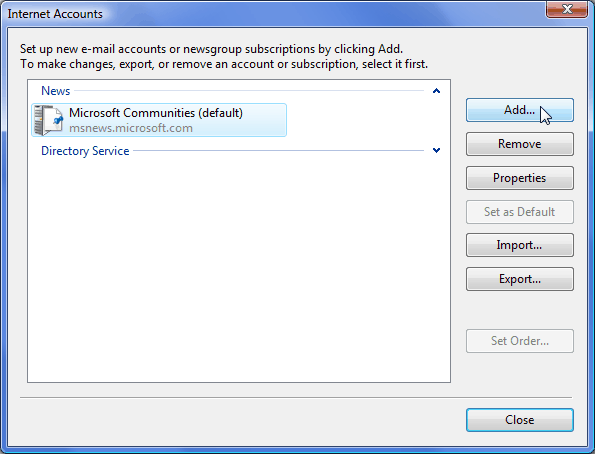This screenshot has height=454, width=595.
Task: Click the msnews.microsoft.com server address
Action: click(131, 128)
